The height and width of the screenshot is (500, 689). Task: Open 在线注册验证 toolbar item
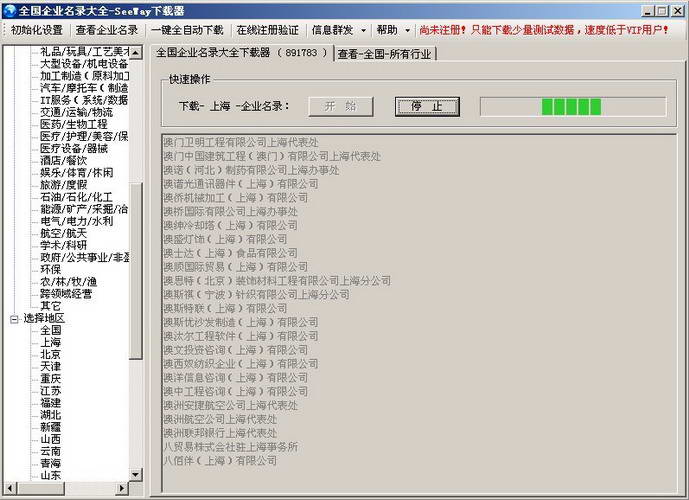(268, 30)
